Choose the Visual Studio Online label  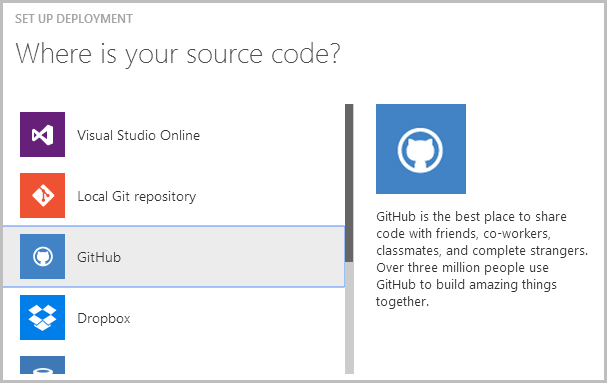coord(139,135)
